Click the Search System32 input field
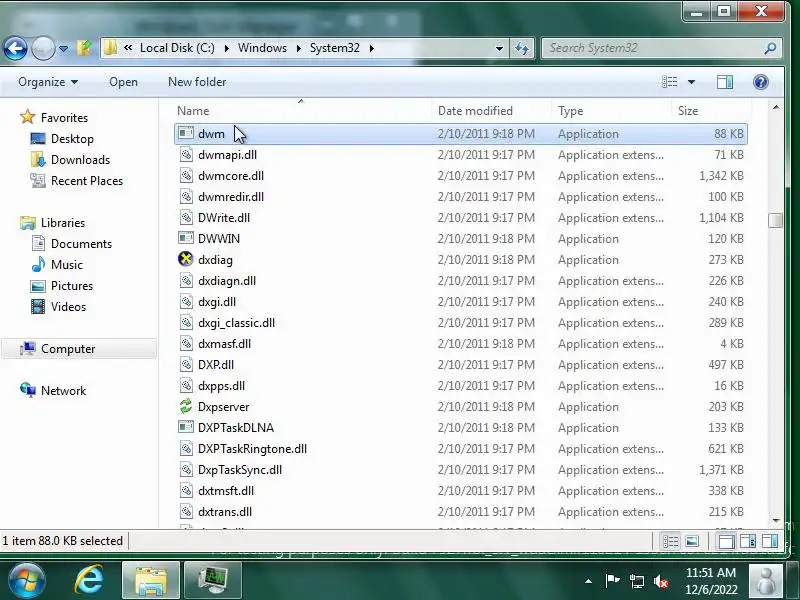Image resolution: width=800 pixels, height=600 pixels. tap(653, 48)
